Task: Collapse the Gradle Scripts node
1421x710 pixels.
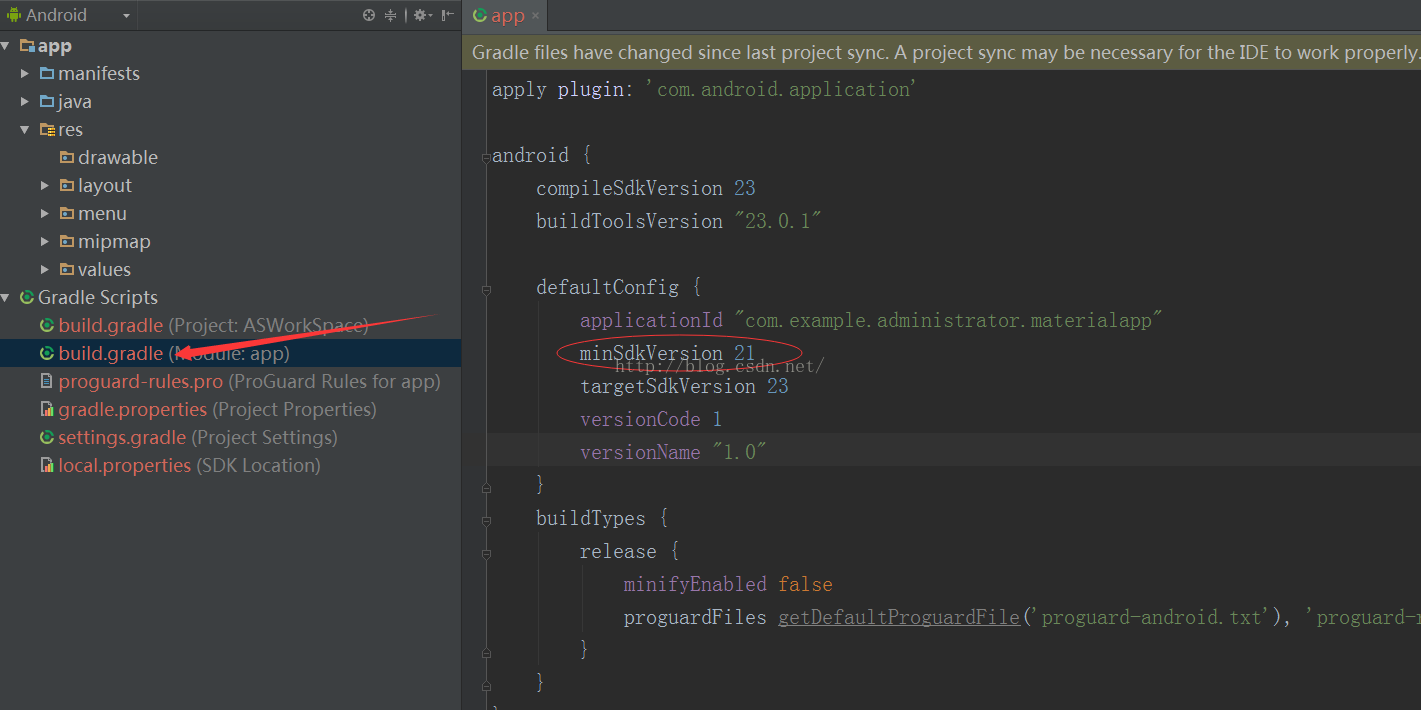Action: [6, 298]
